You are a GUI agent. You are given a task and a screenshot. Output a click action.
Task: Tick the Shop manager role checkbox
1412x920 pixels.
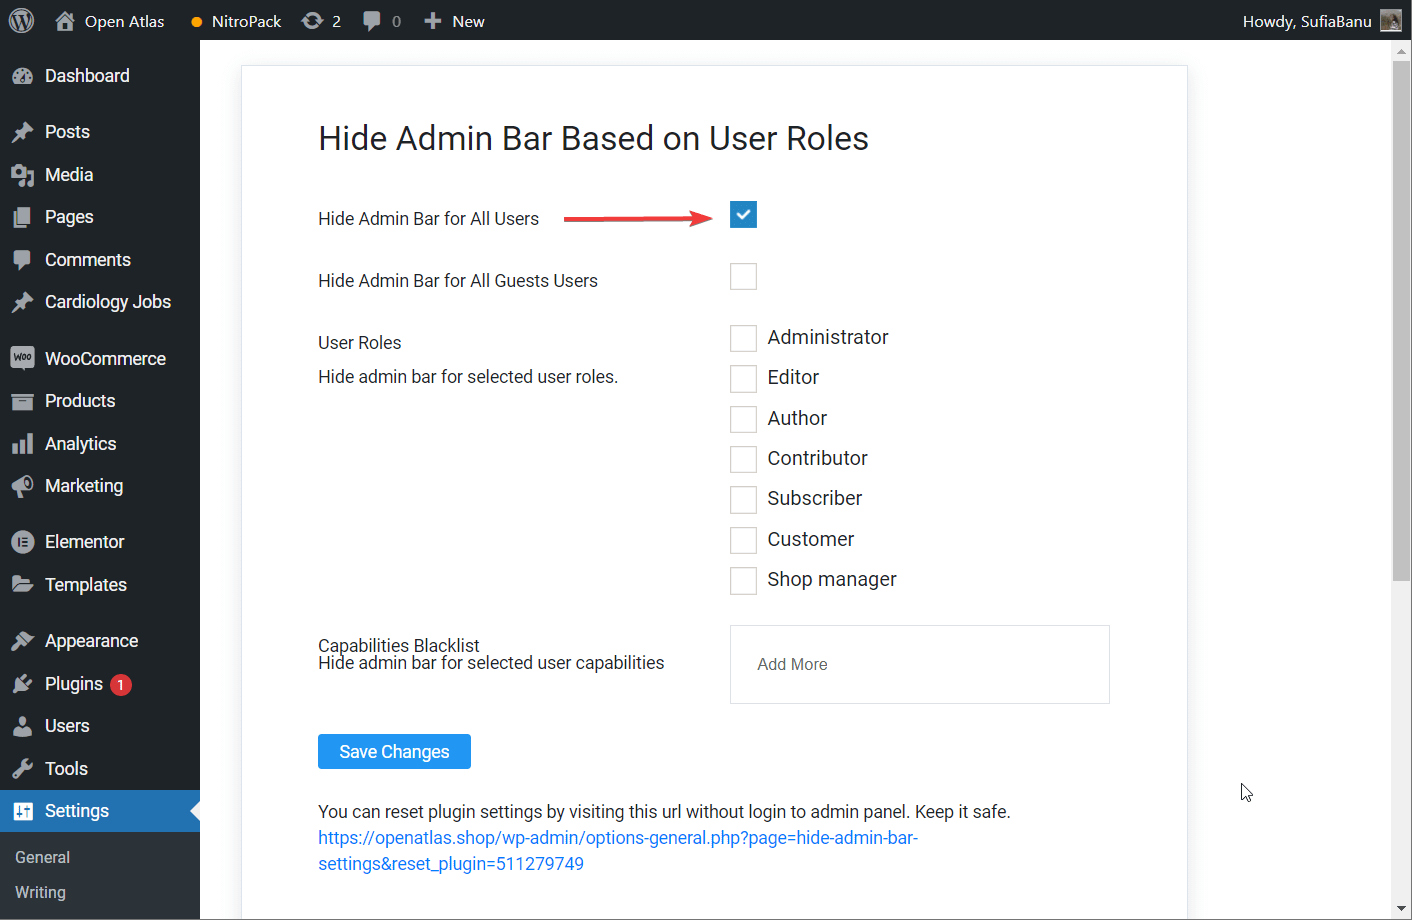click(743, 580)
